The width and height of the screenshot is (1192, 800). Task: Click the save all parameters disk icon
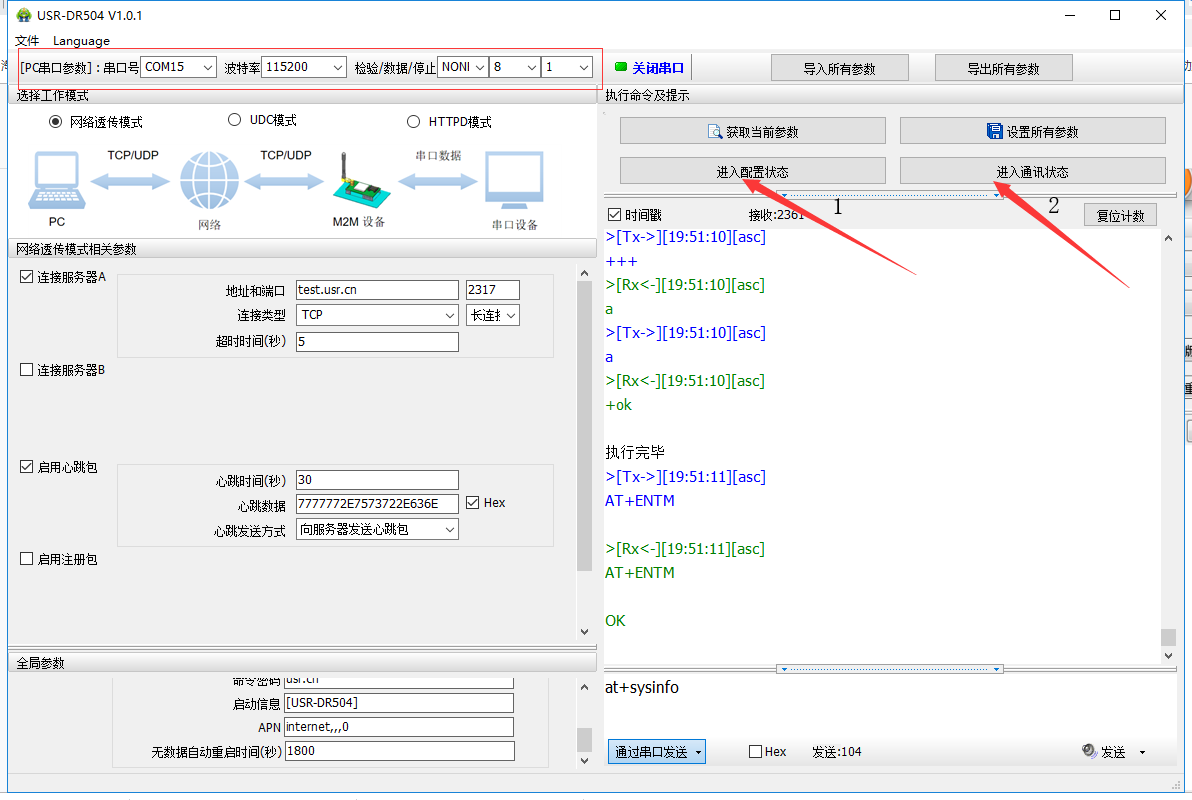(x=994, y=132)
